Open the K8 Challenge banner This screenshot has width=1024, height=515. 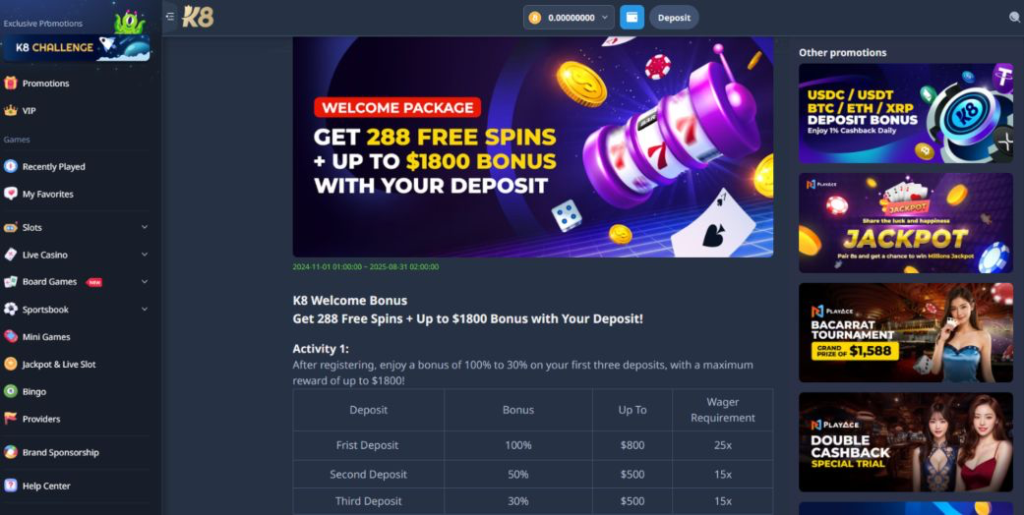tap(76, 48)
